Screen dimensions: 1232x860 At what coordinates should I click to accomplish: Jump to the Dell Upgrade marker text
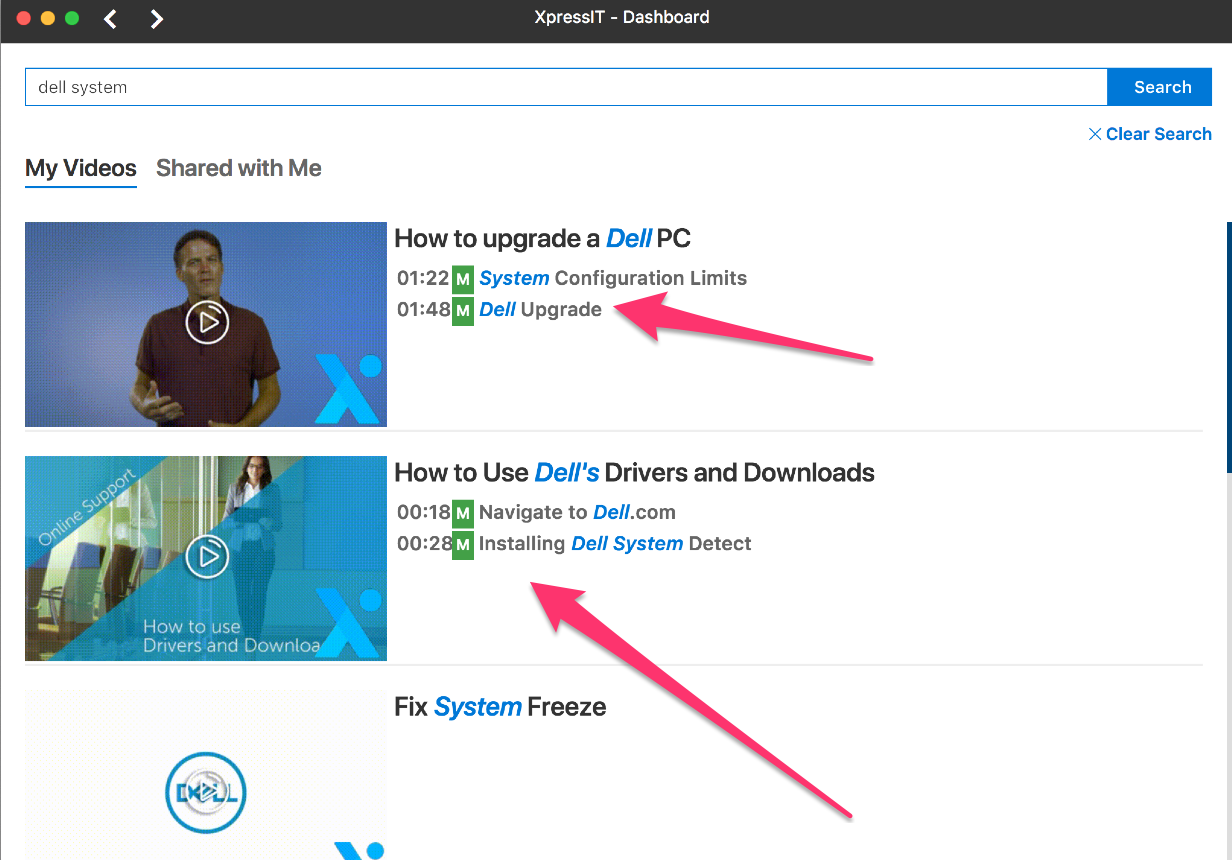pos(540,310)
